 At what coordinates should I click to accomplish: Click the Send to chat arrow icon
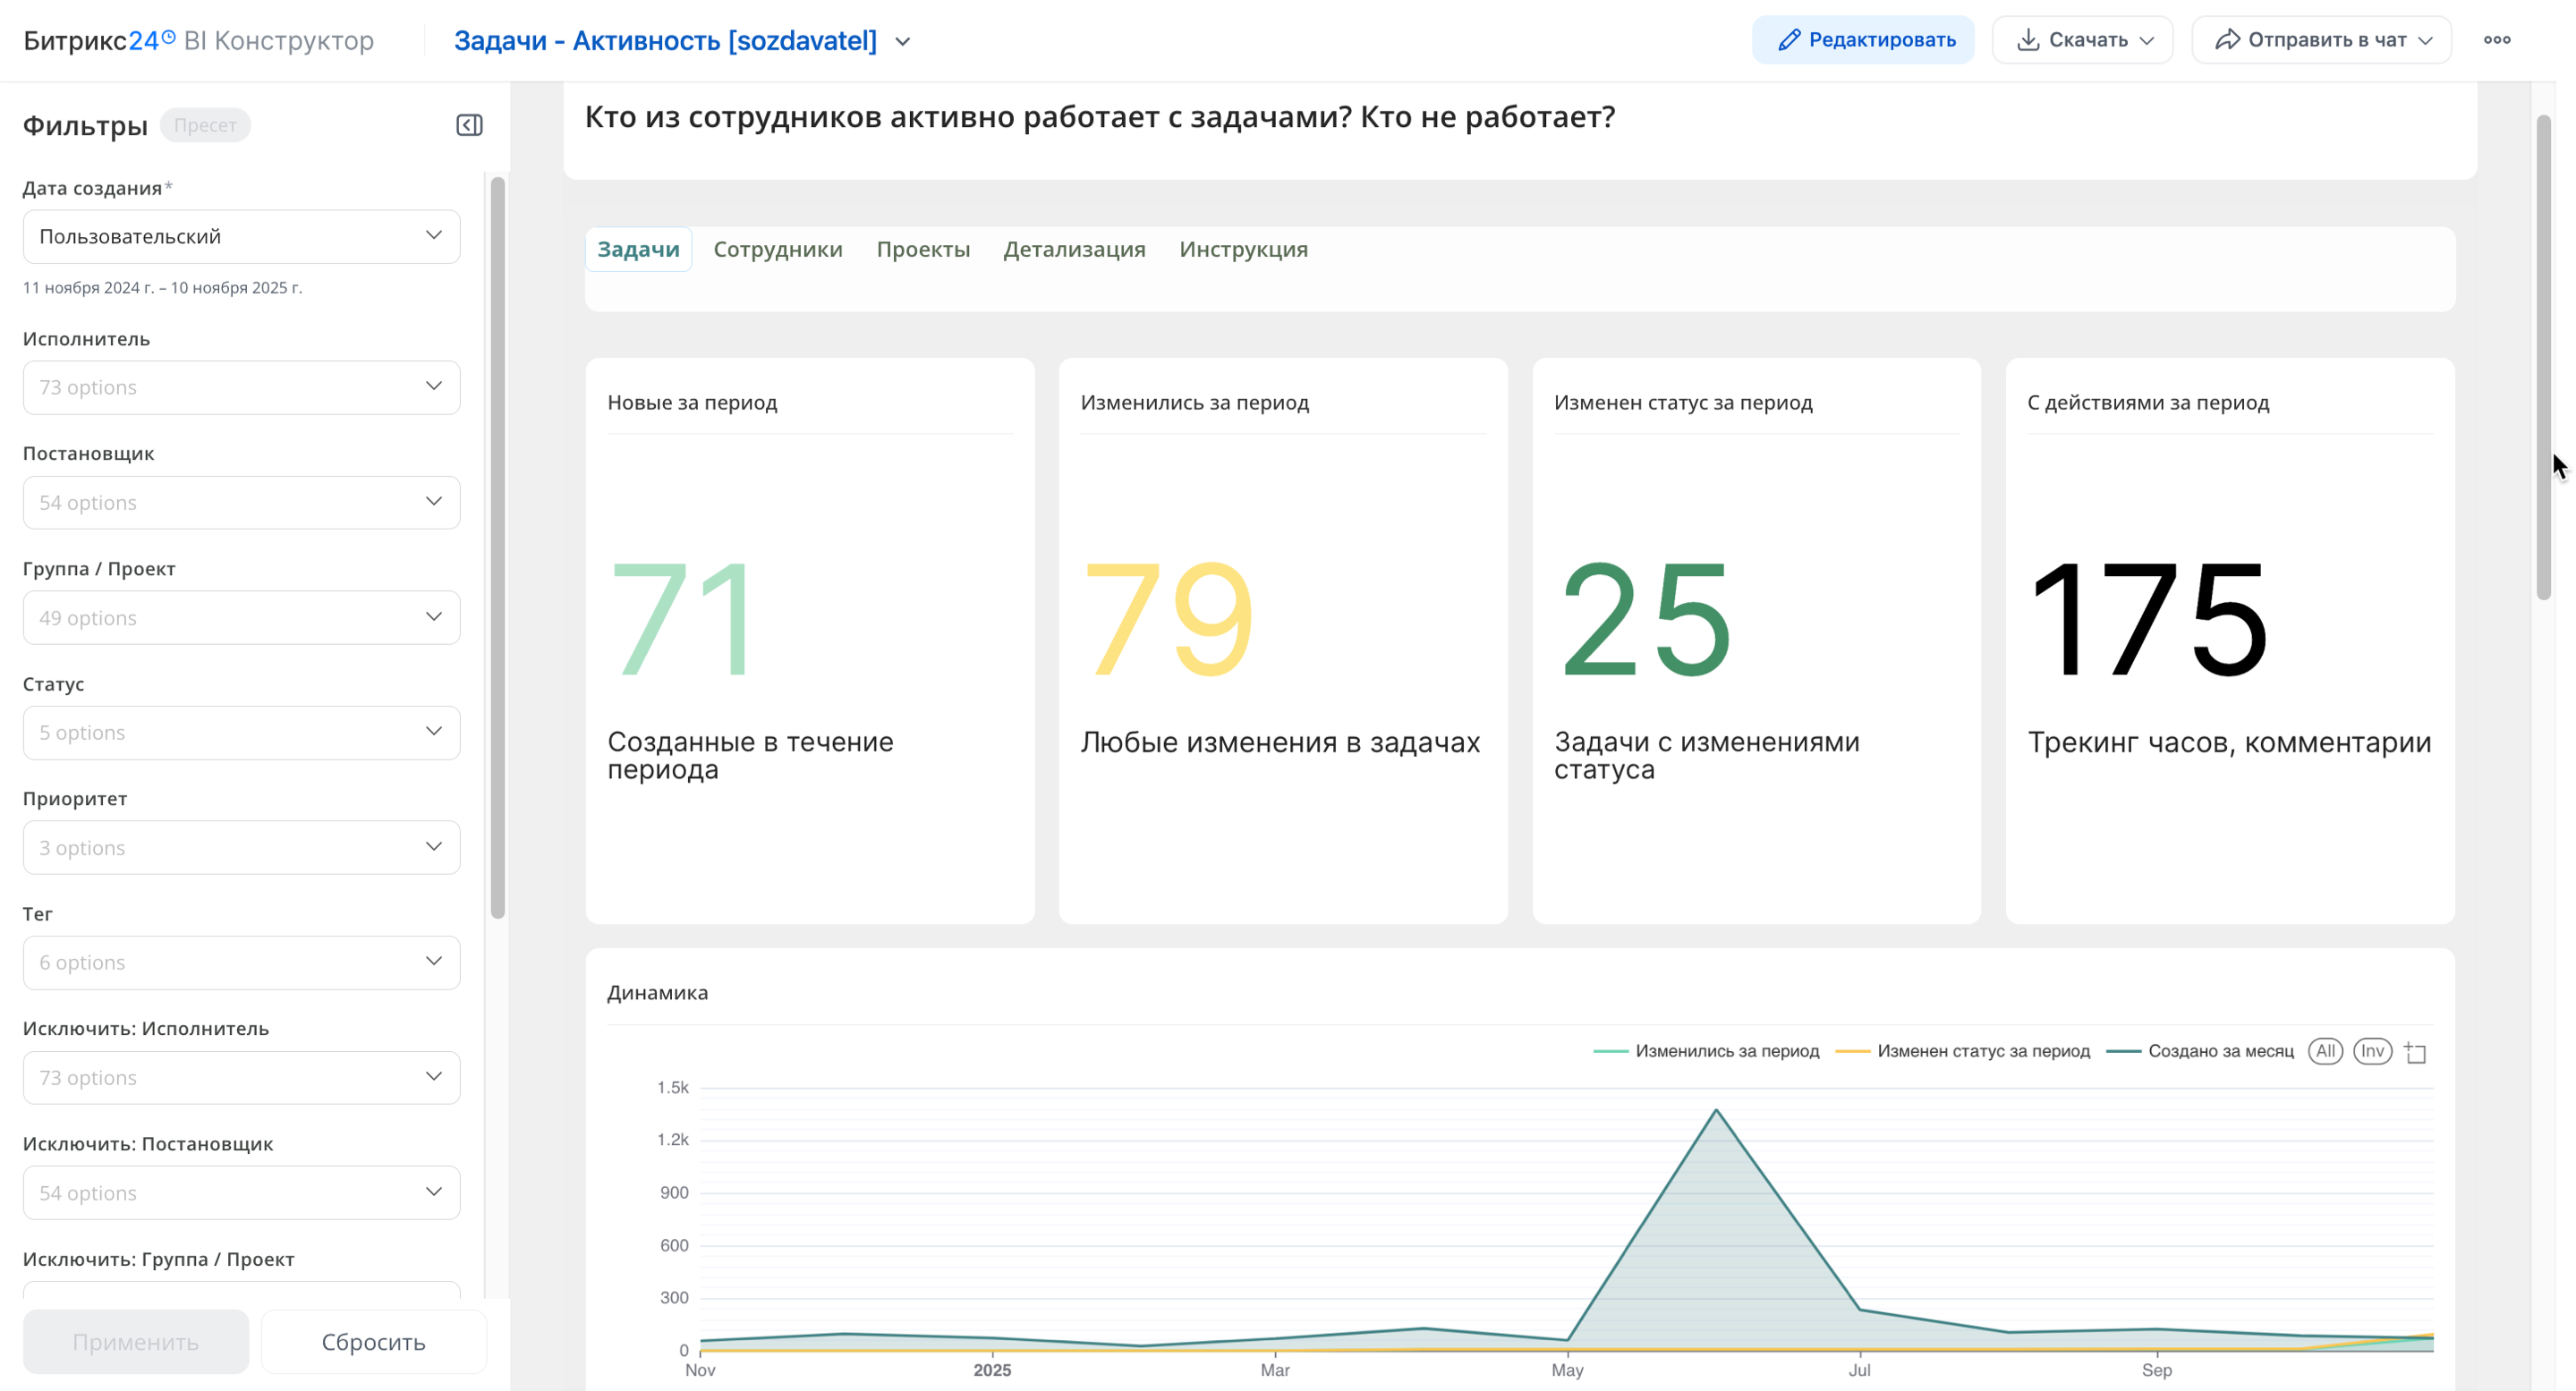point(2227,40)
